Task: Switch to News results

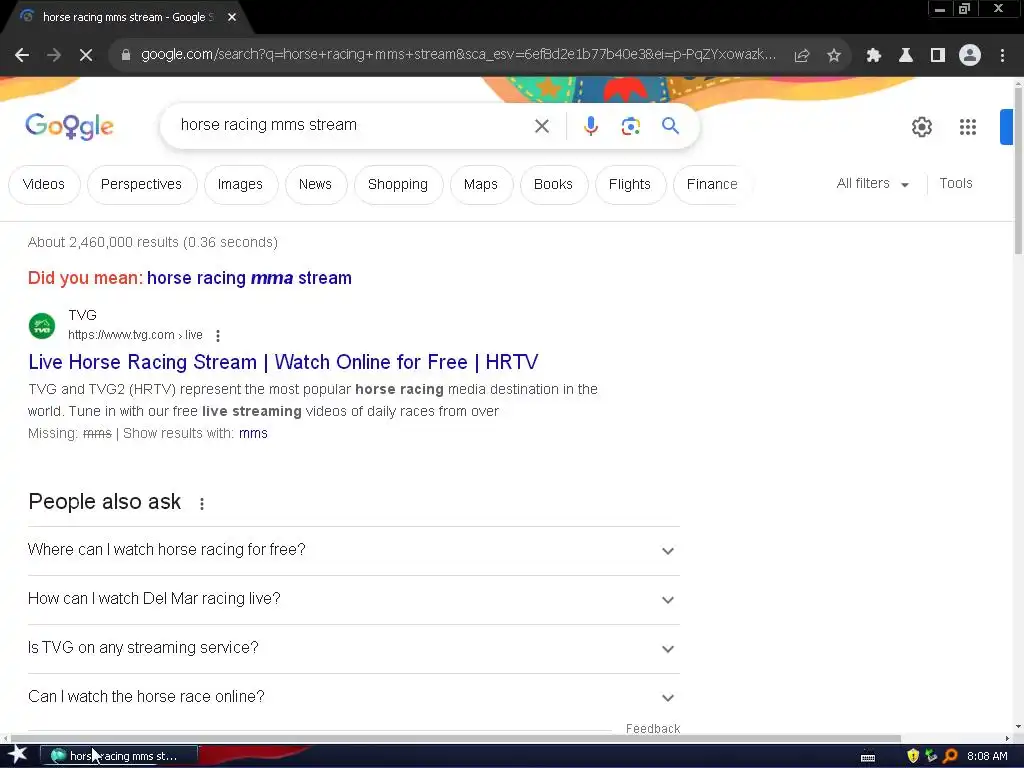Action: (315, 185)
